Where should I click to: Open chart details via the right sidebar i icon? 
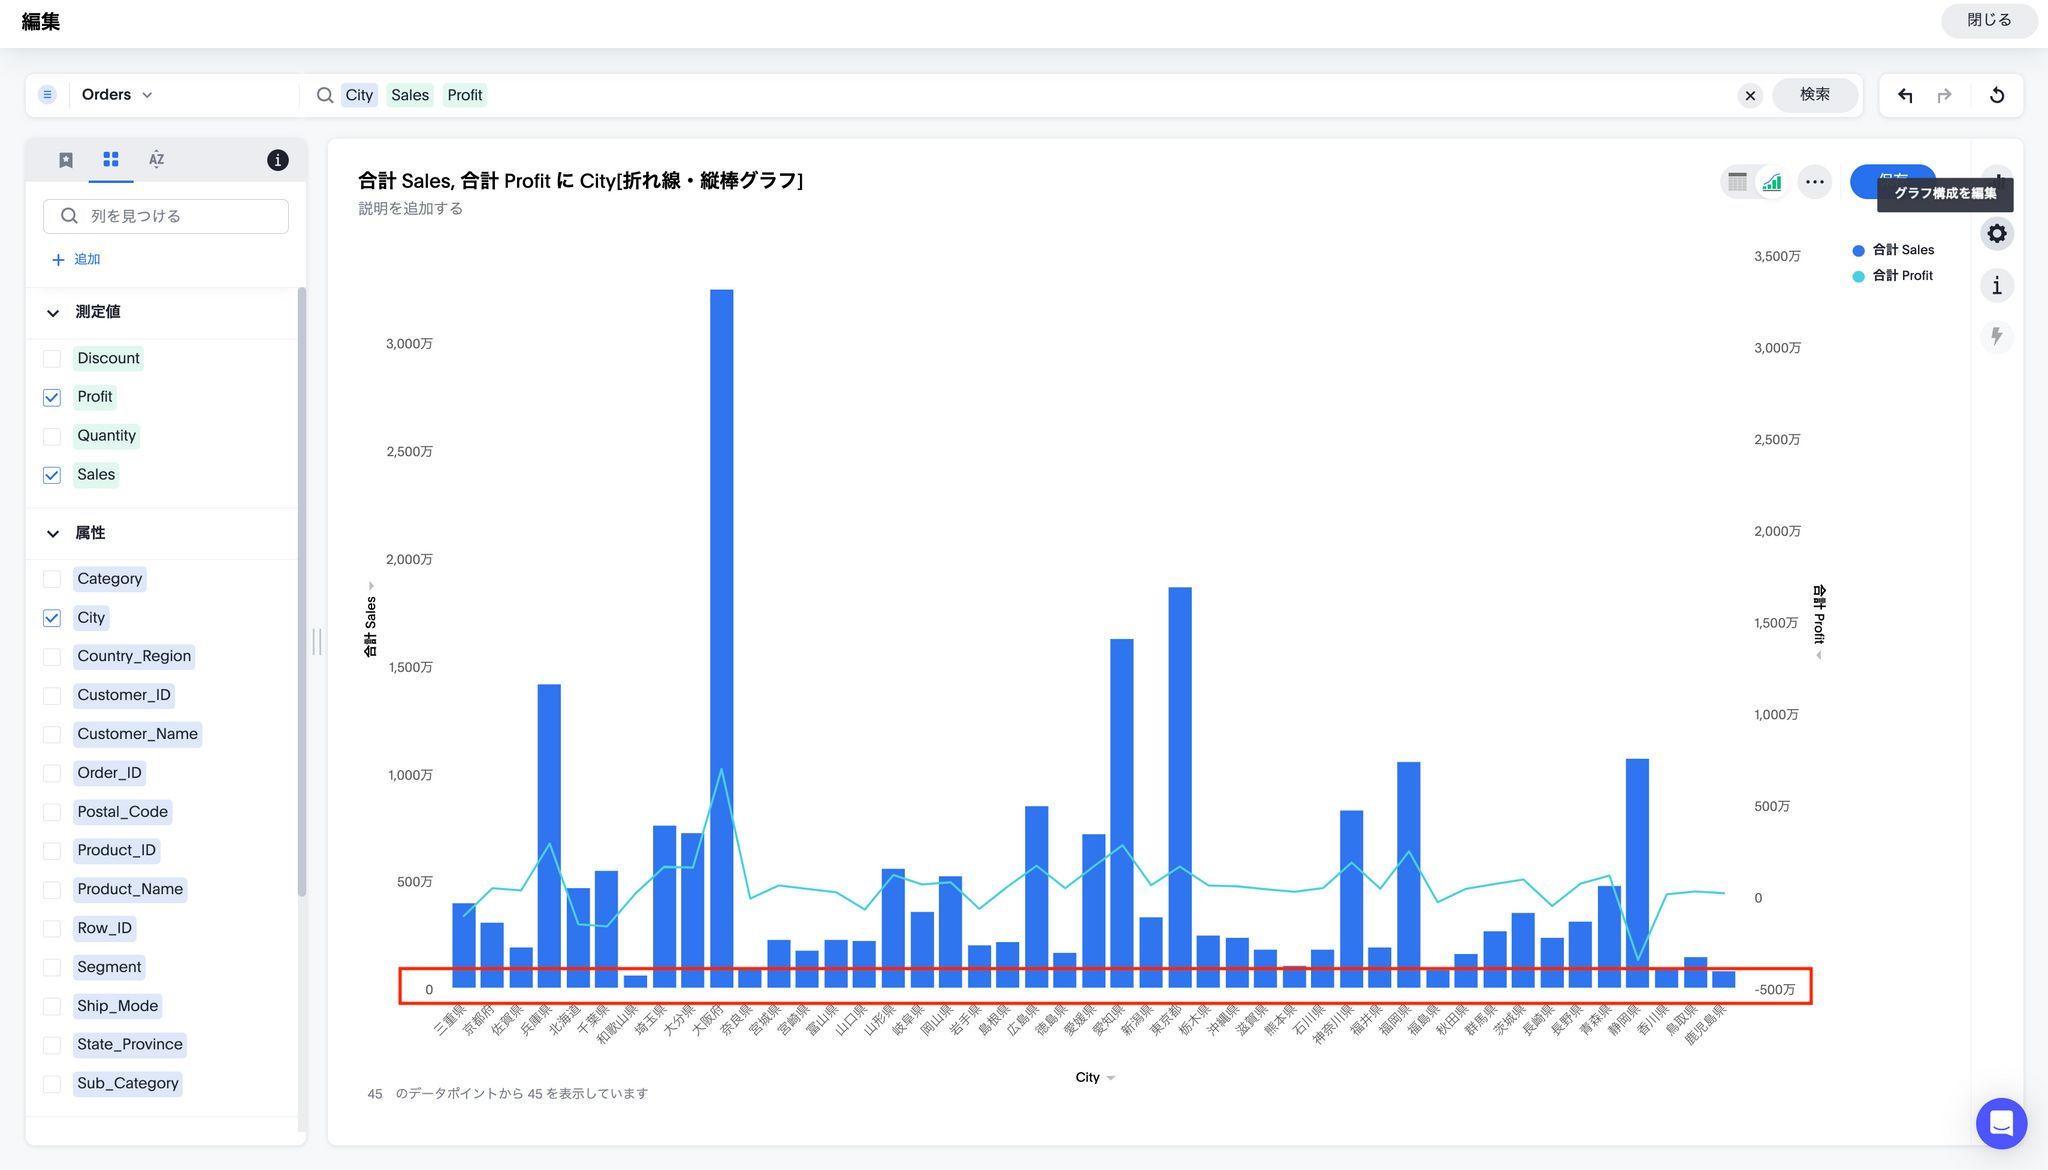tap(1997, 286)
